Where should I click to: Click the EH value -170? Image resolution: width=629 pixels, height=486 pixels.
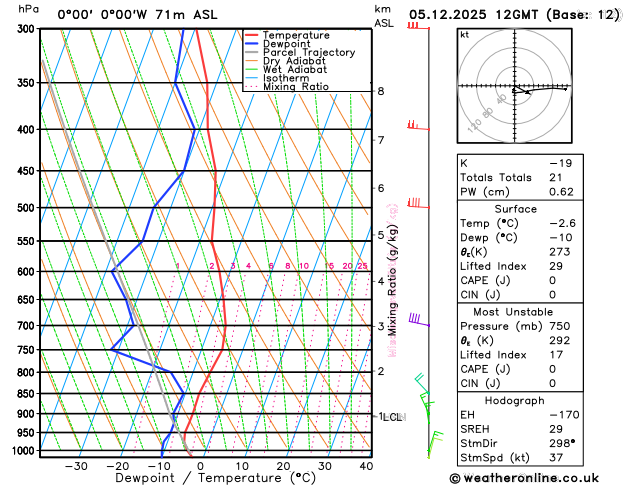564,415
